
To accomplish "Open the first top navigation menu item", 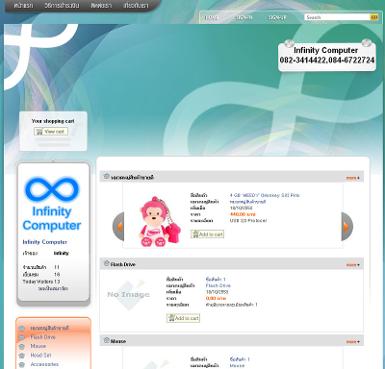I will coord(23,6).
